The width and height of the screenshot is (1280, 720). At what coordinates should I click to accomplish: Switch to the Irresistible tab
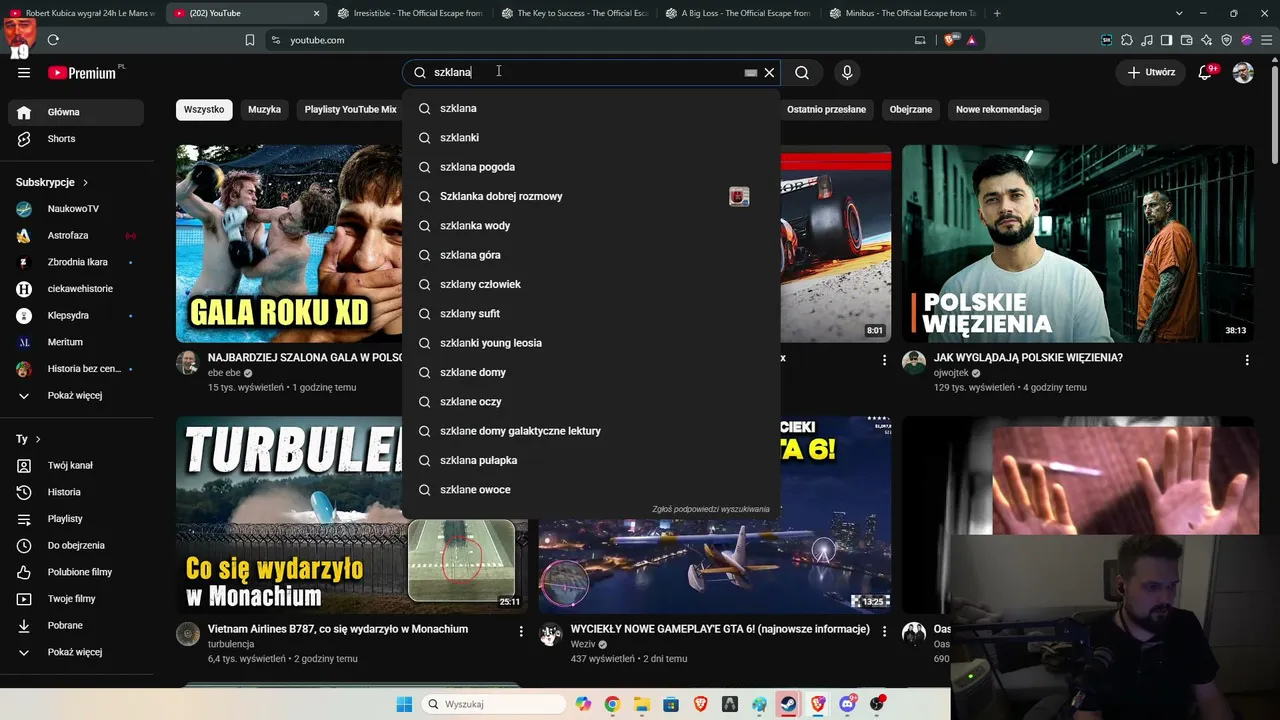coord(409,13)
